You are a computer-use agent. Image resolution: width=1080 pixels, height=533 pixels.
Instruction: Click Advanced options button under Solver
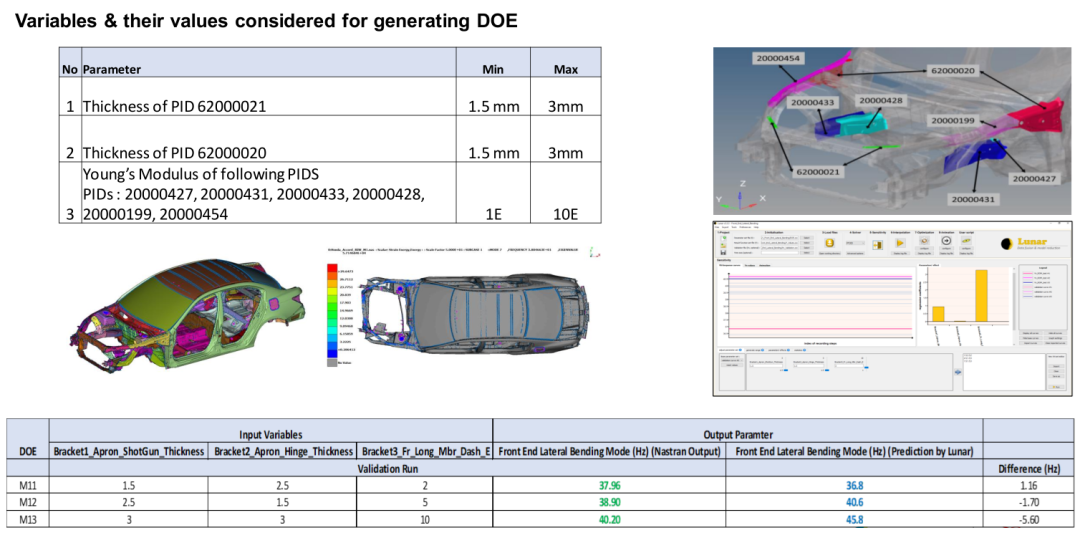pyautogui.click(x=855, y=253)
